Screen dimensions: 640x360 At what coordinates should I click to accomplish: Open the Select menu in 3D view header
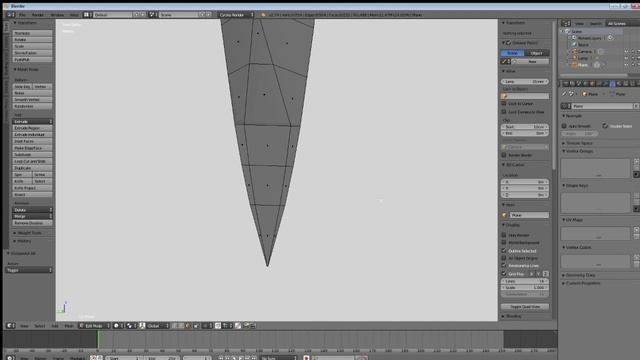(x=40, y=326)
